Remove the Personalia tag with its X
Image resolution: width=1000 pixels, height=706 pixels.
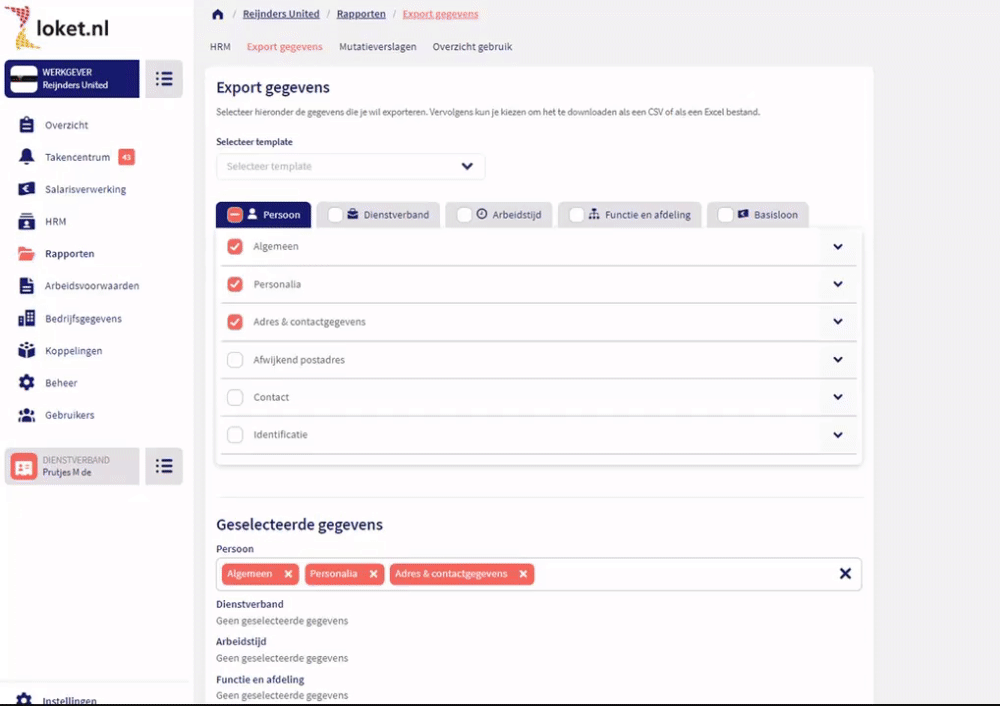[374, 574]
